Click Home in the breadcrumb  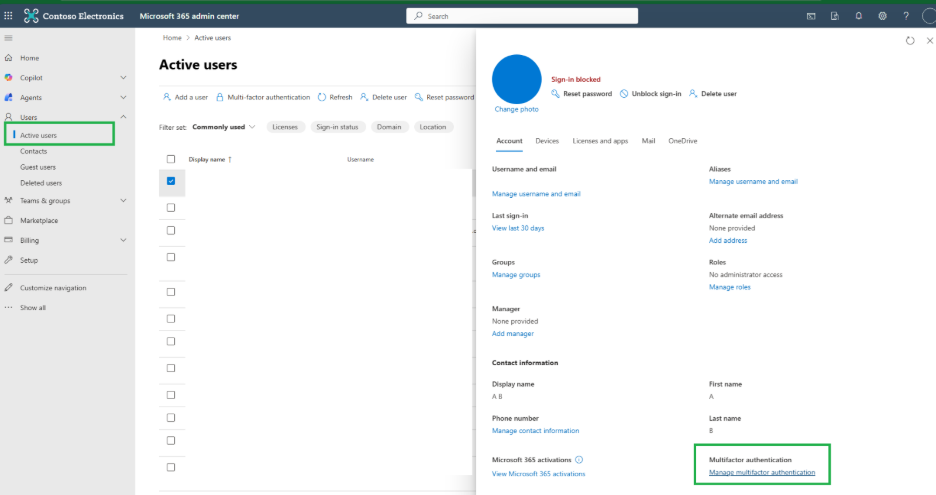point(172,38)
